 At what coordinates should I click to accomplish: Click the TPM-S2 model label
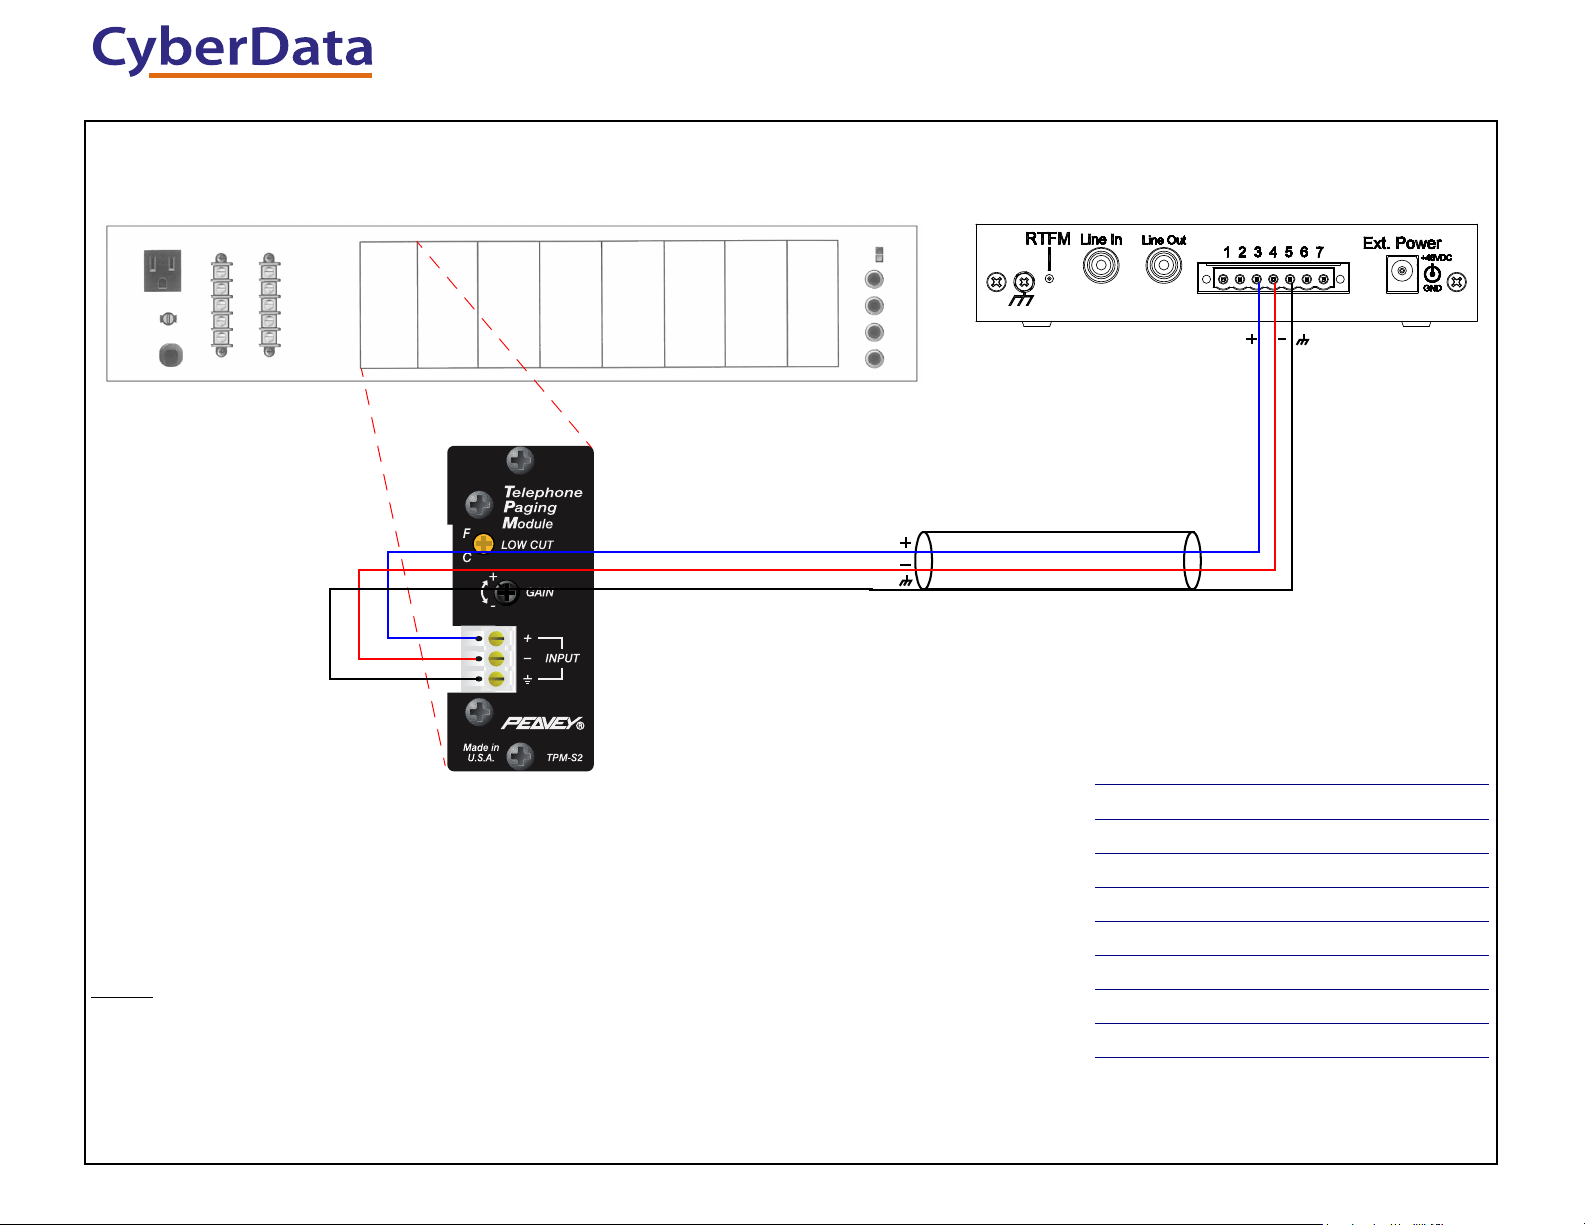point(564,758)
